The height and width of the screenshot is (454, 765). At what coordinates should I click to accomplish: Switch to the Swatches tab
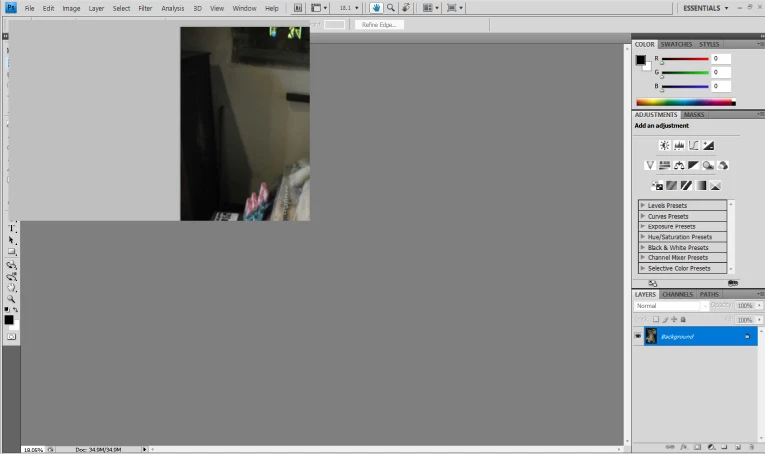(676, 44)
